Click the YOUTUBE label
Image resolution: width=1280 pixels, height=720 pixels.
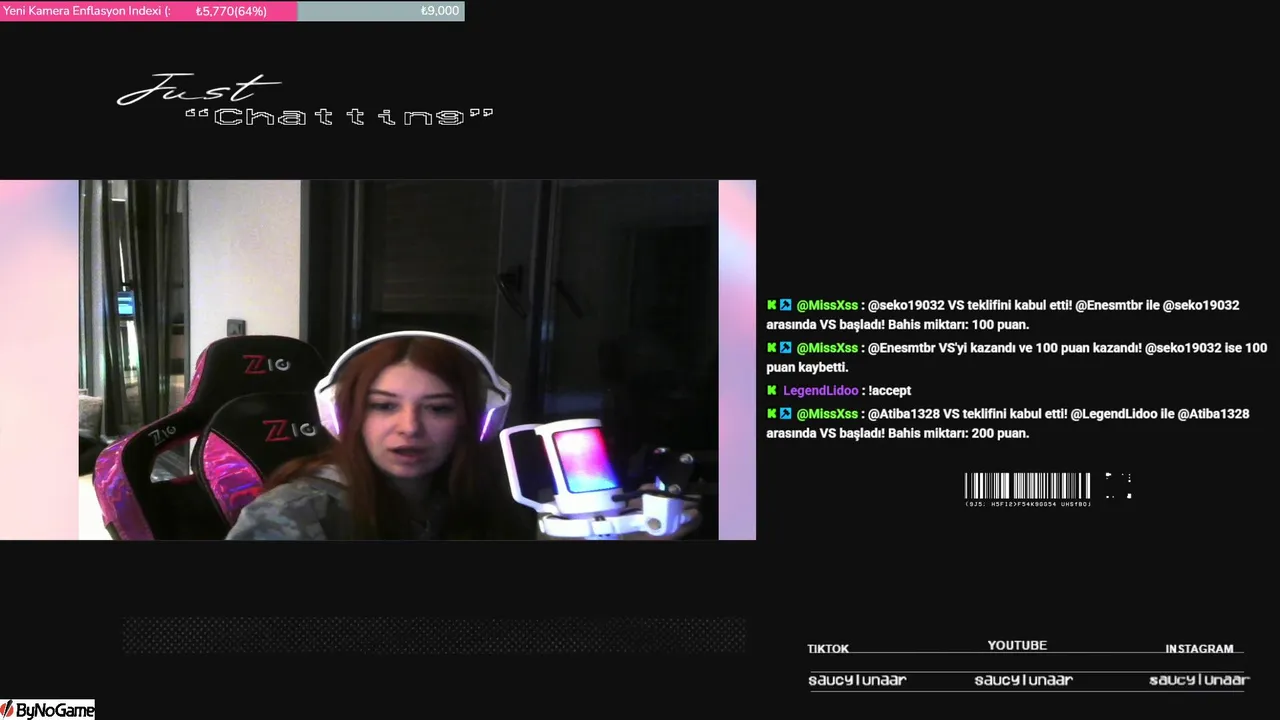(1017, 646)
